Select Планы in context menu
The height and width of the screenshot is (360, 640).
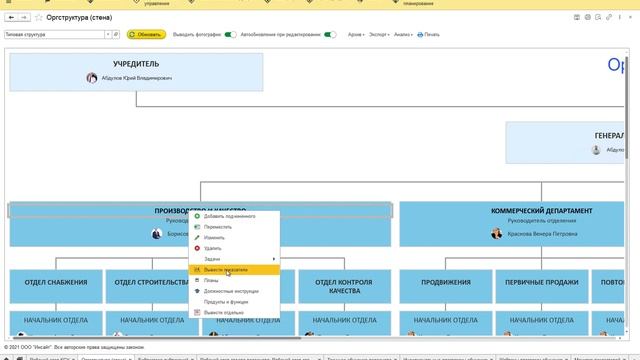(x=234, y=280)
